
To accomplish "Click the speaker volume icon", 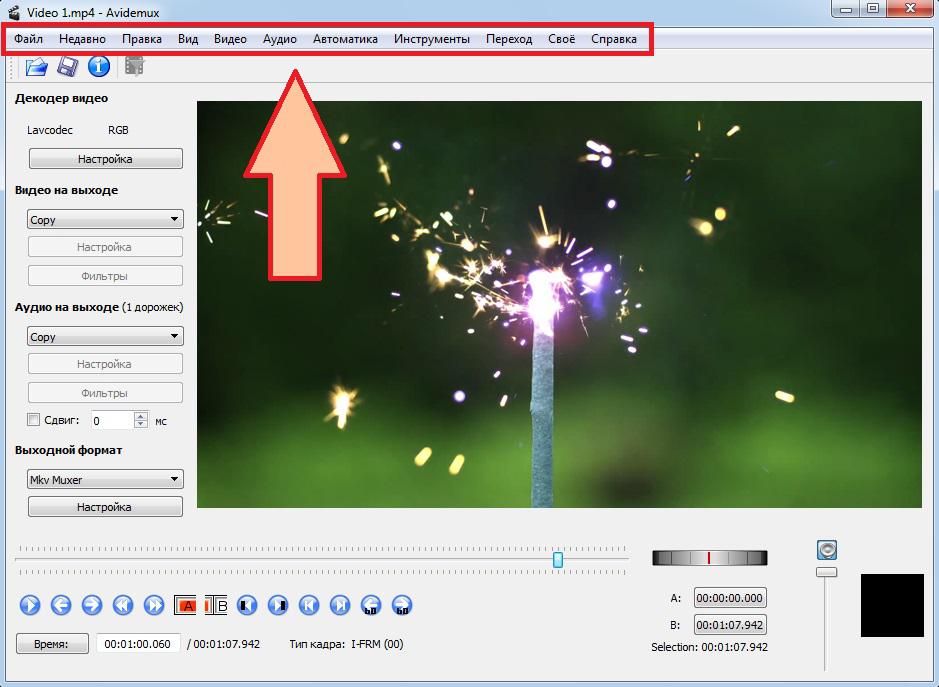I will coord(826,549).
